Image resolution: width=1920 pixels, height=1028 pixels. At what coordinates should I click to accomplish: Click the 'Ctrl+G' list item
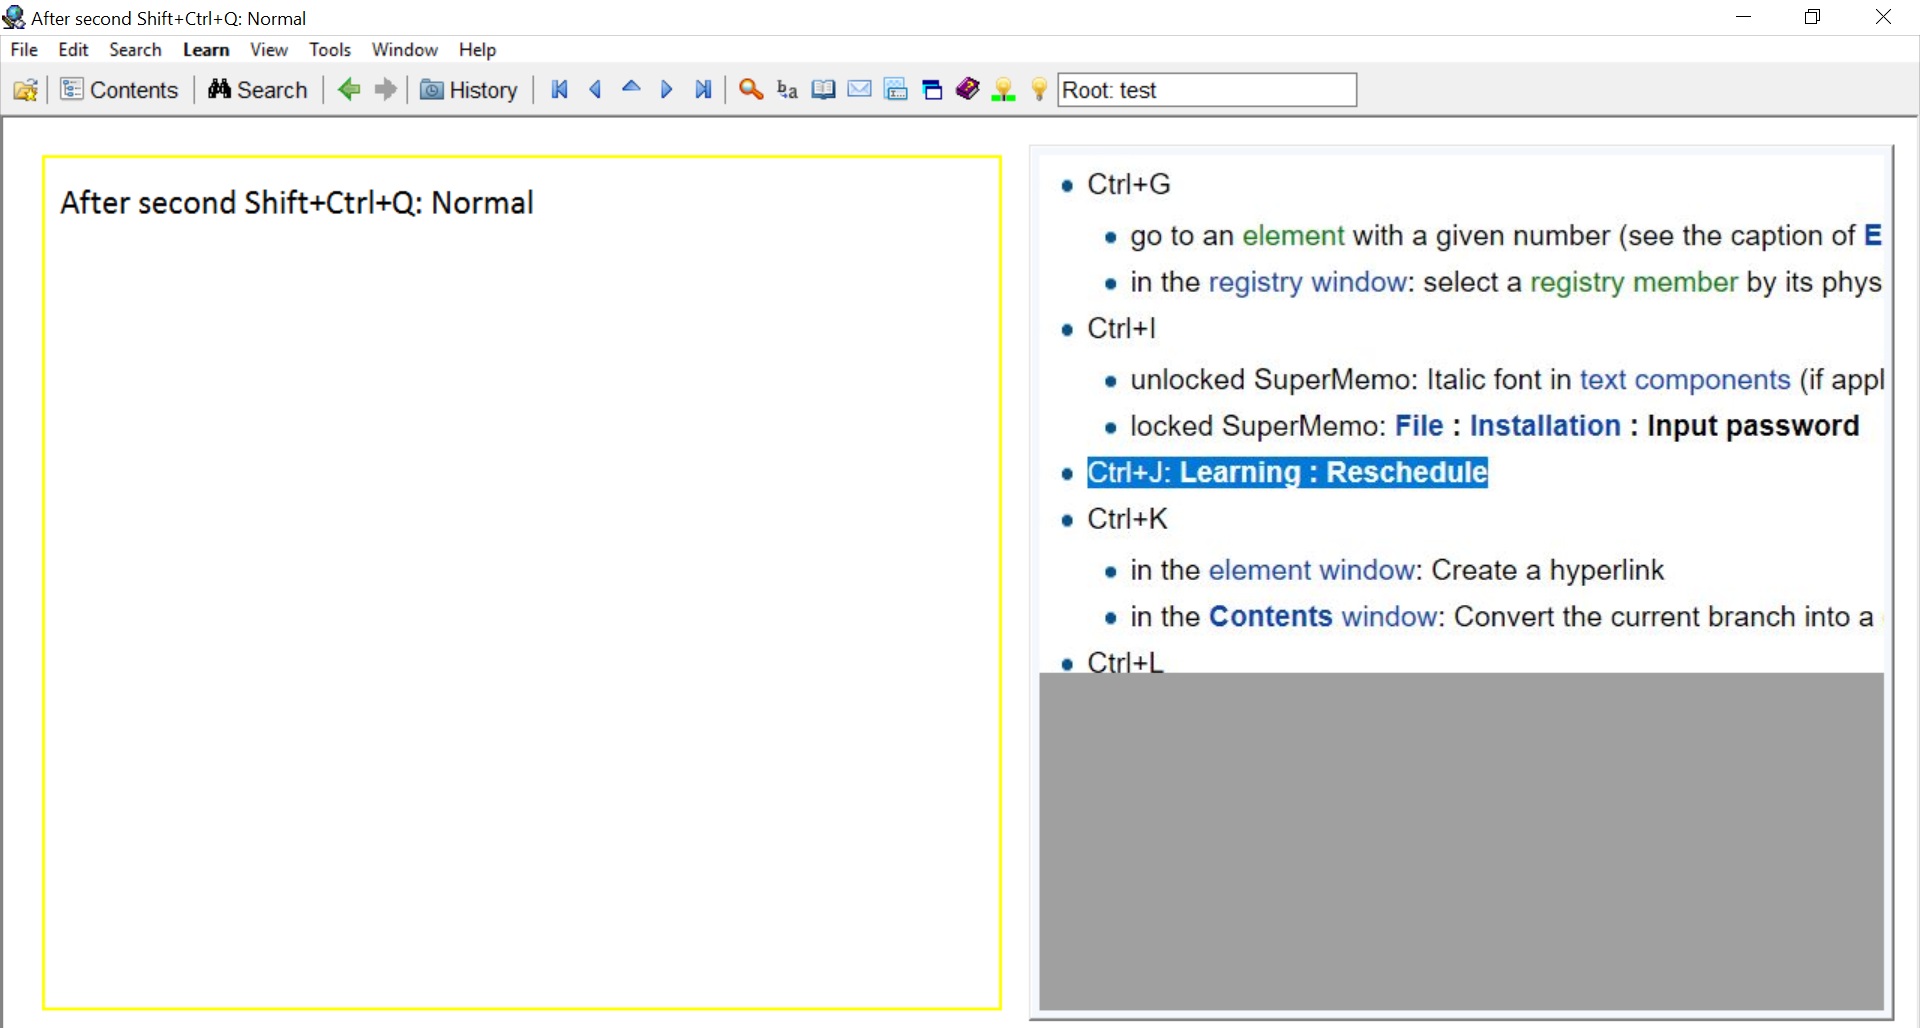(x=1129, y=185)
